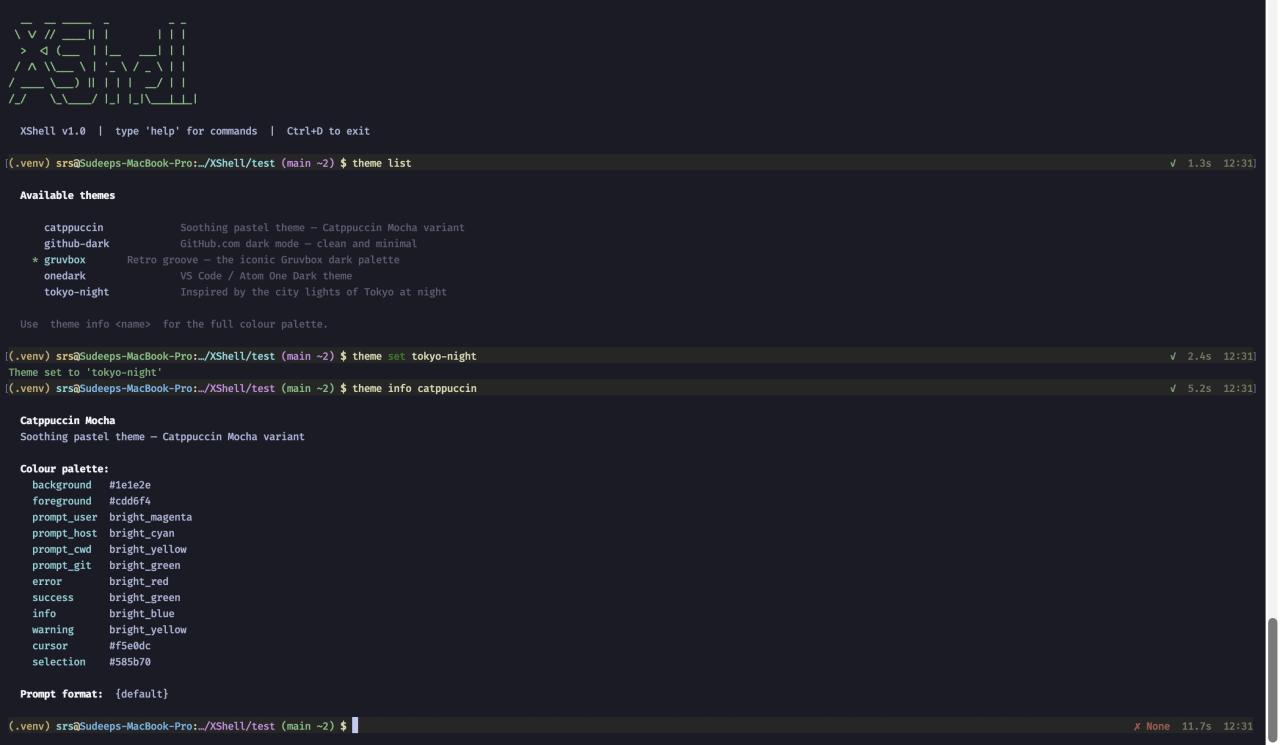Viewport: 1280px width, 745px height.
Task: Click the asterisk marker beside gruvbox
Action: coord(35,260)
